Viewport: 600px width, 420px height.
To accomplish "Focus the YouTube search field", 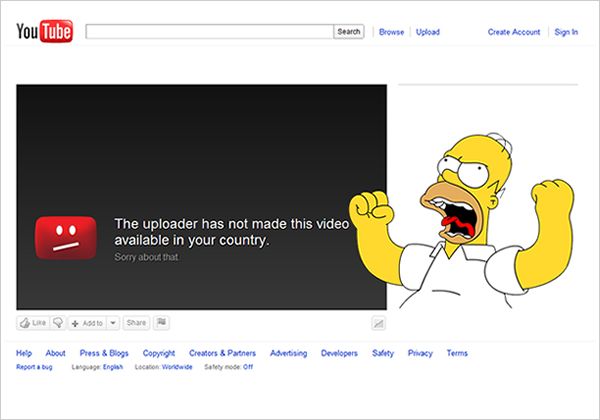I will click(x=209, y=32).
